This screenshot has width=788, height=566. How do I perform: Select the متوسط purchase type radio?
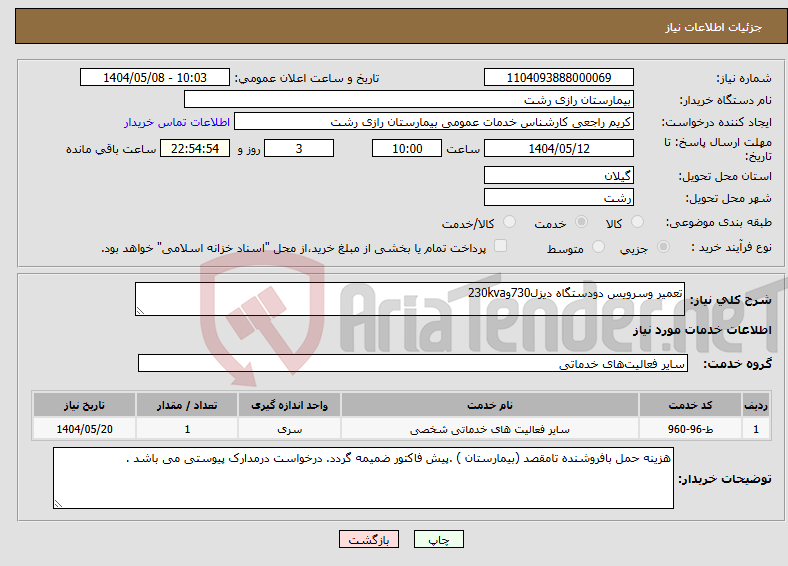click(x=598, y=246)
